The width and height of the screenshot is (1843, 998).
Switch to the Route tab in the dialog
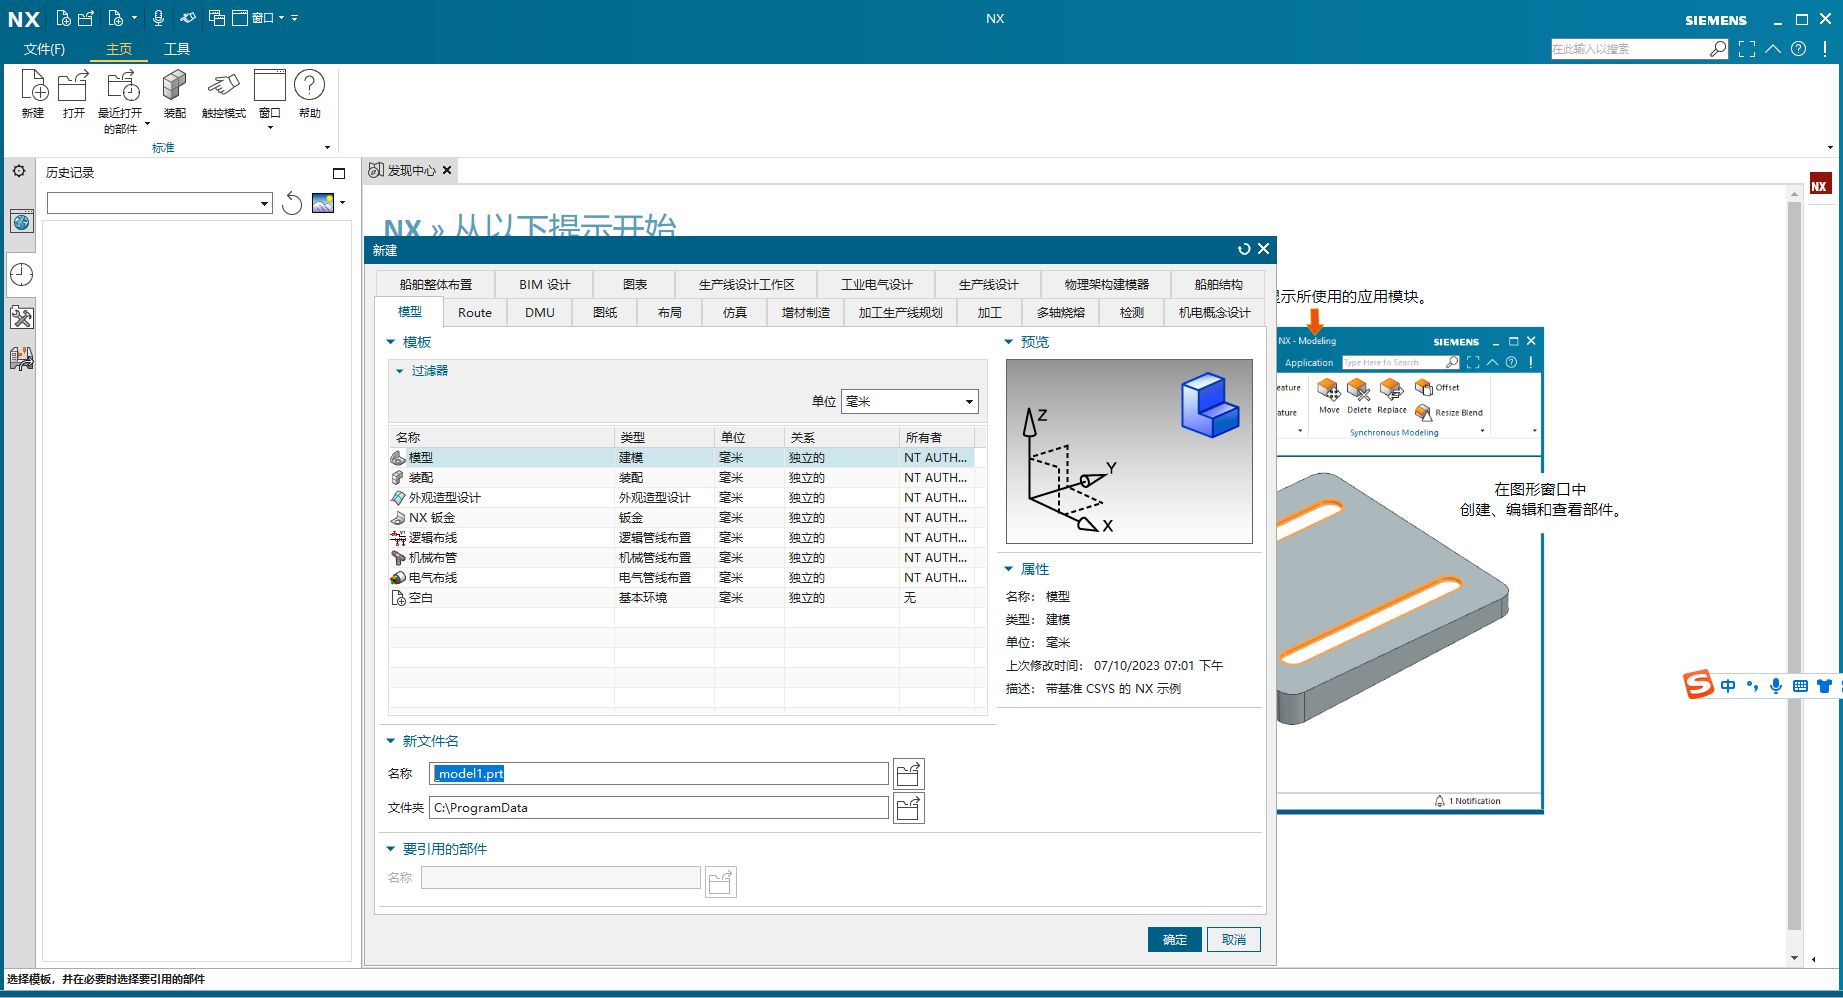474,312
